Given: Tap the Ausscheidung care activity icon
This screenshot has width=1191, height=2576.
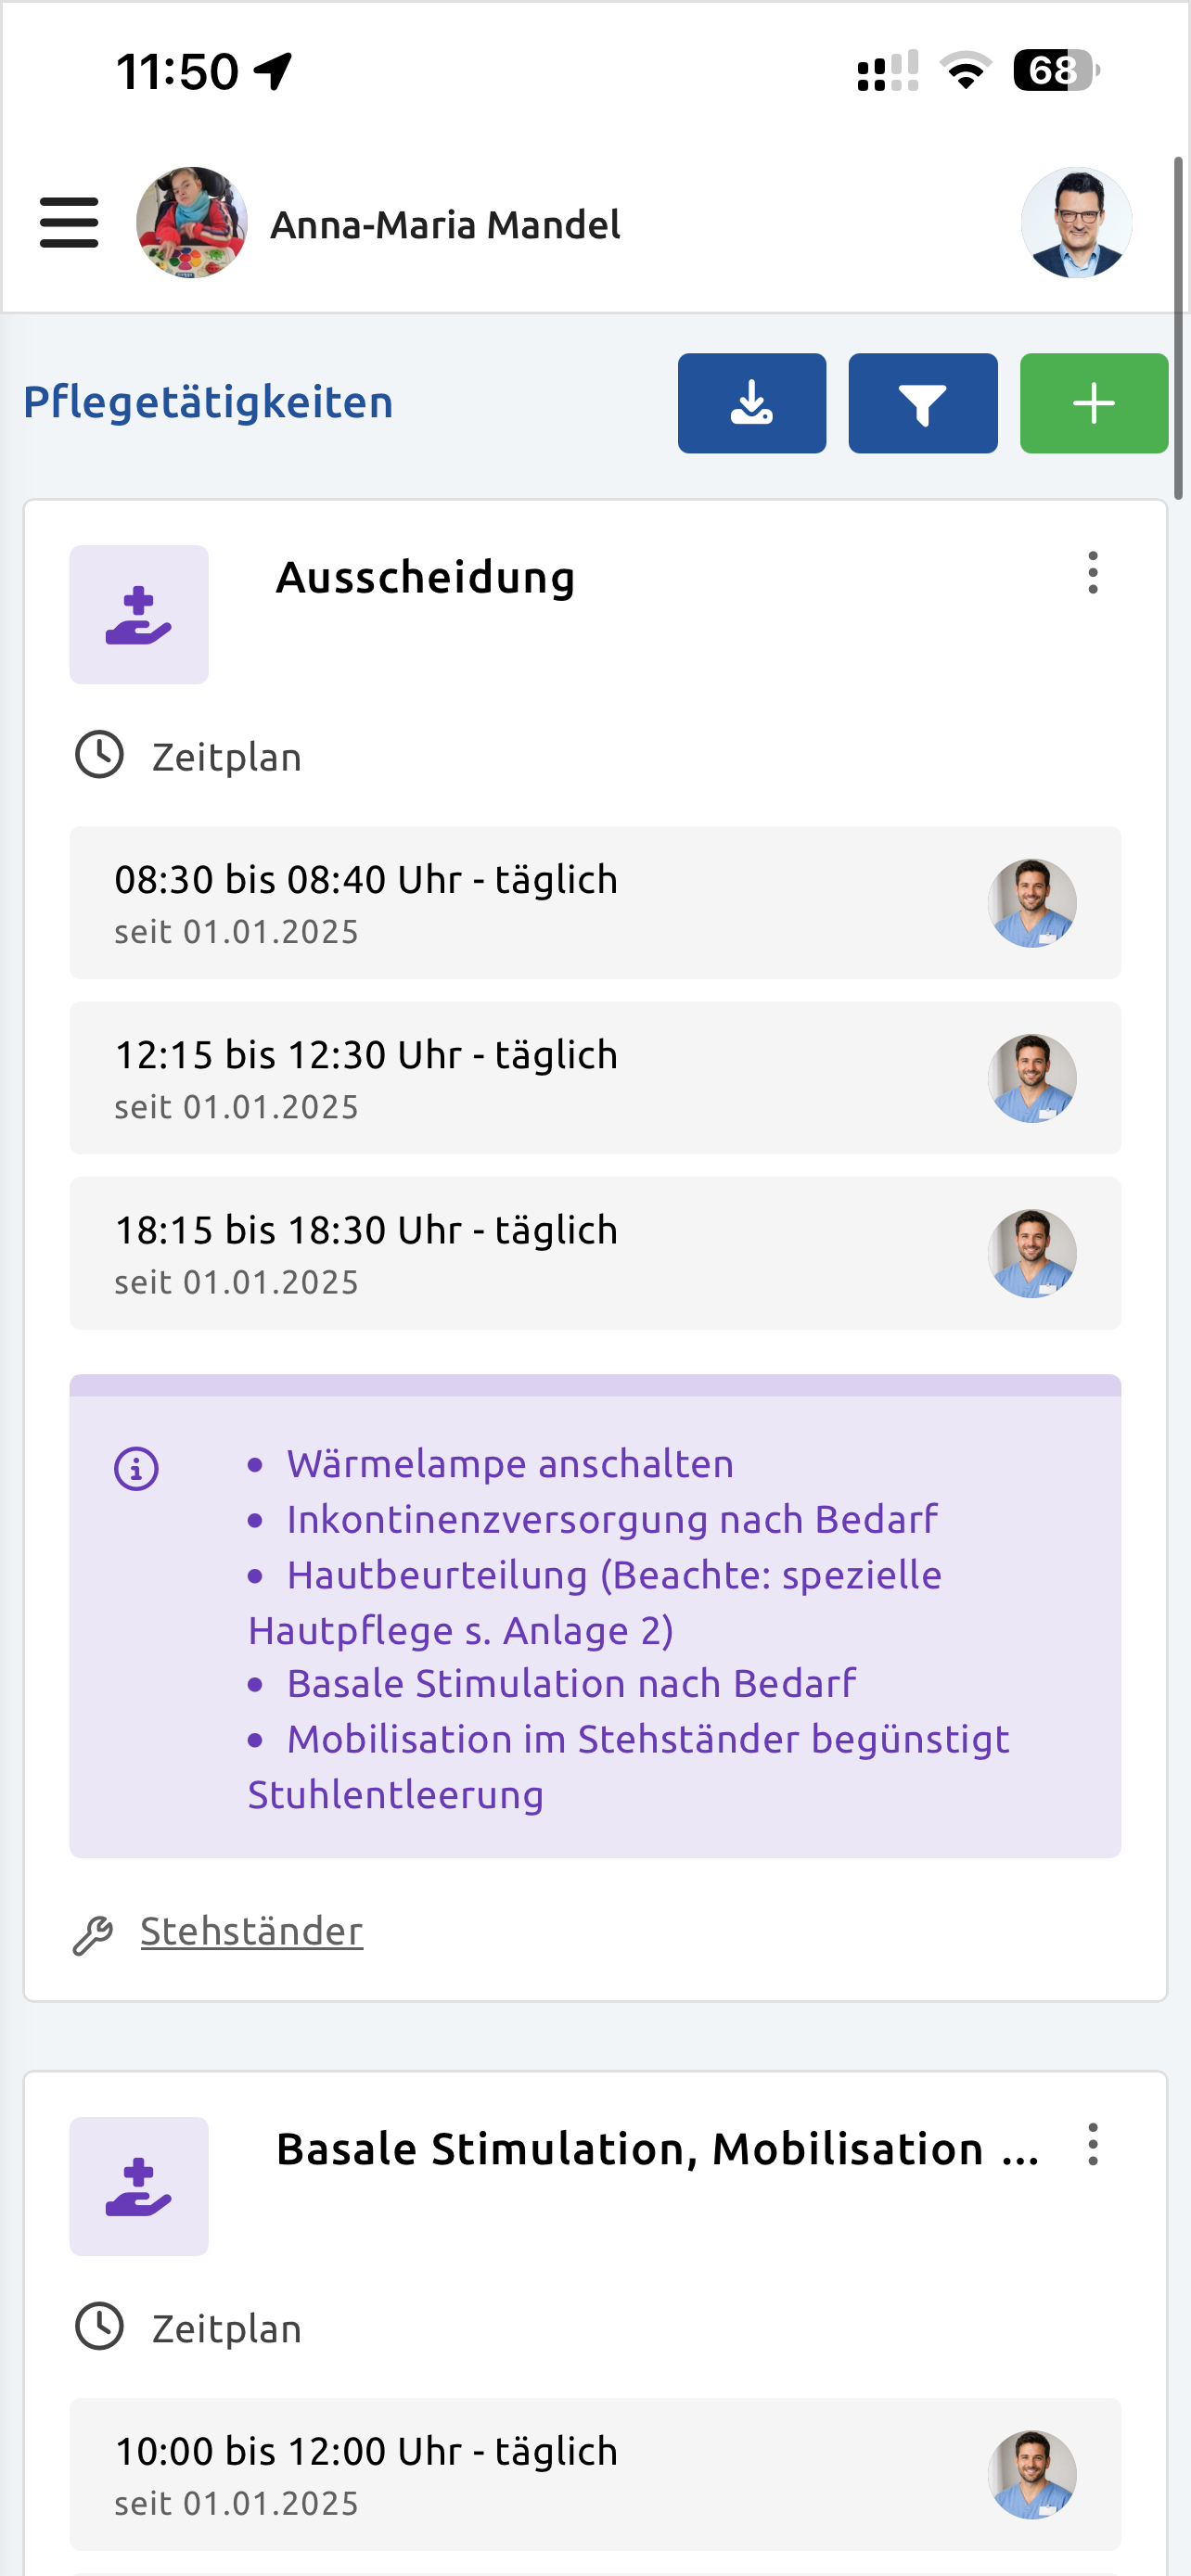Looking at the screenshot, I should [139, 614].
